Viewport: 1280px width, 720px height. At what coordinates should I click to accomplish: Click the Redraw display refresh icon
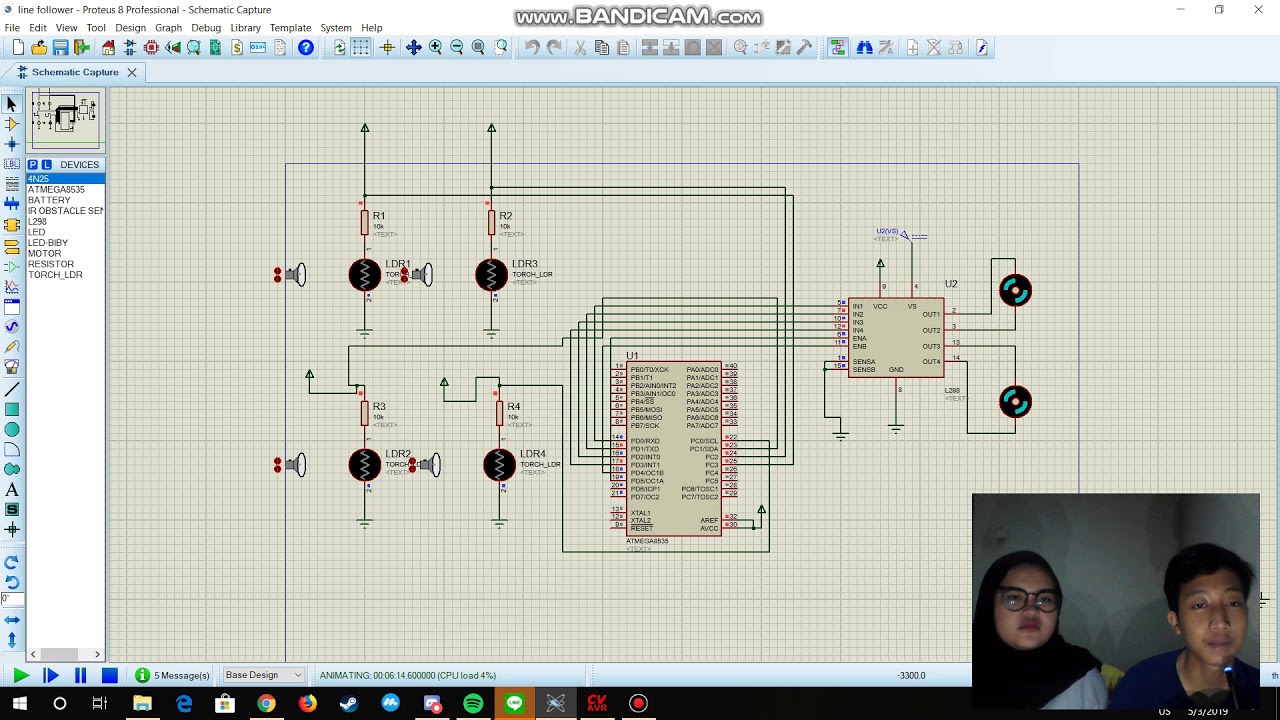[340, 48]
